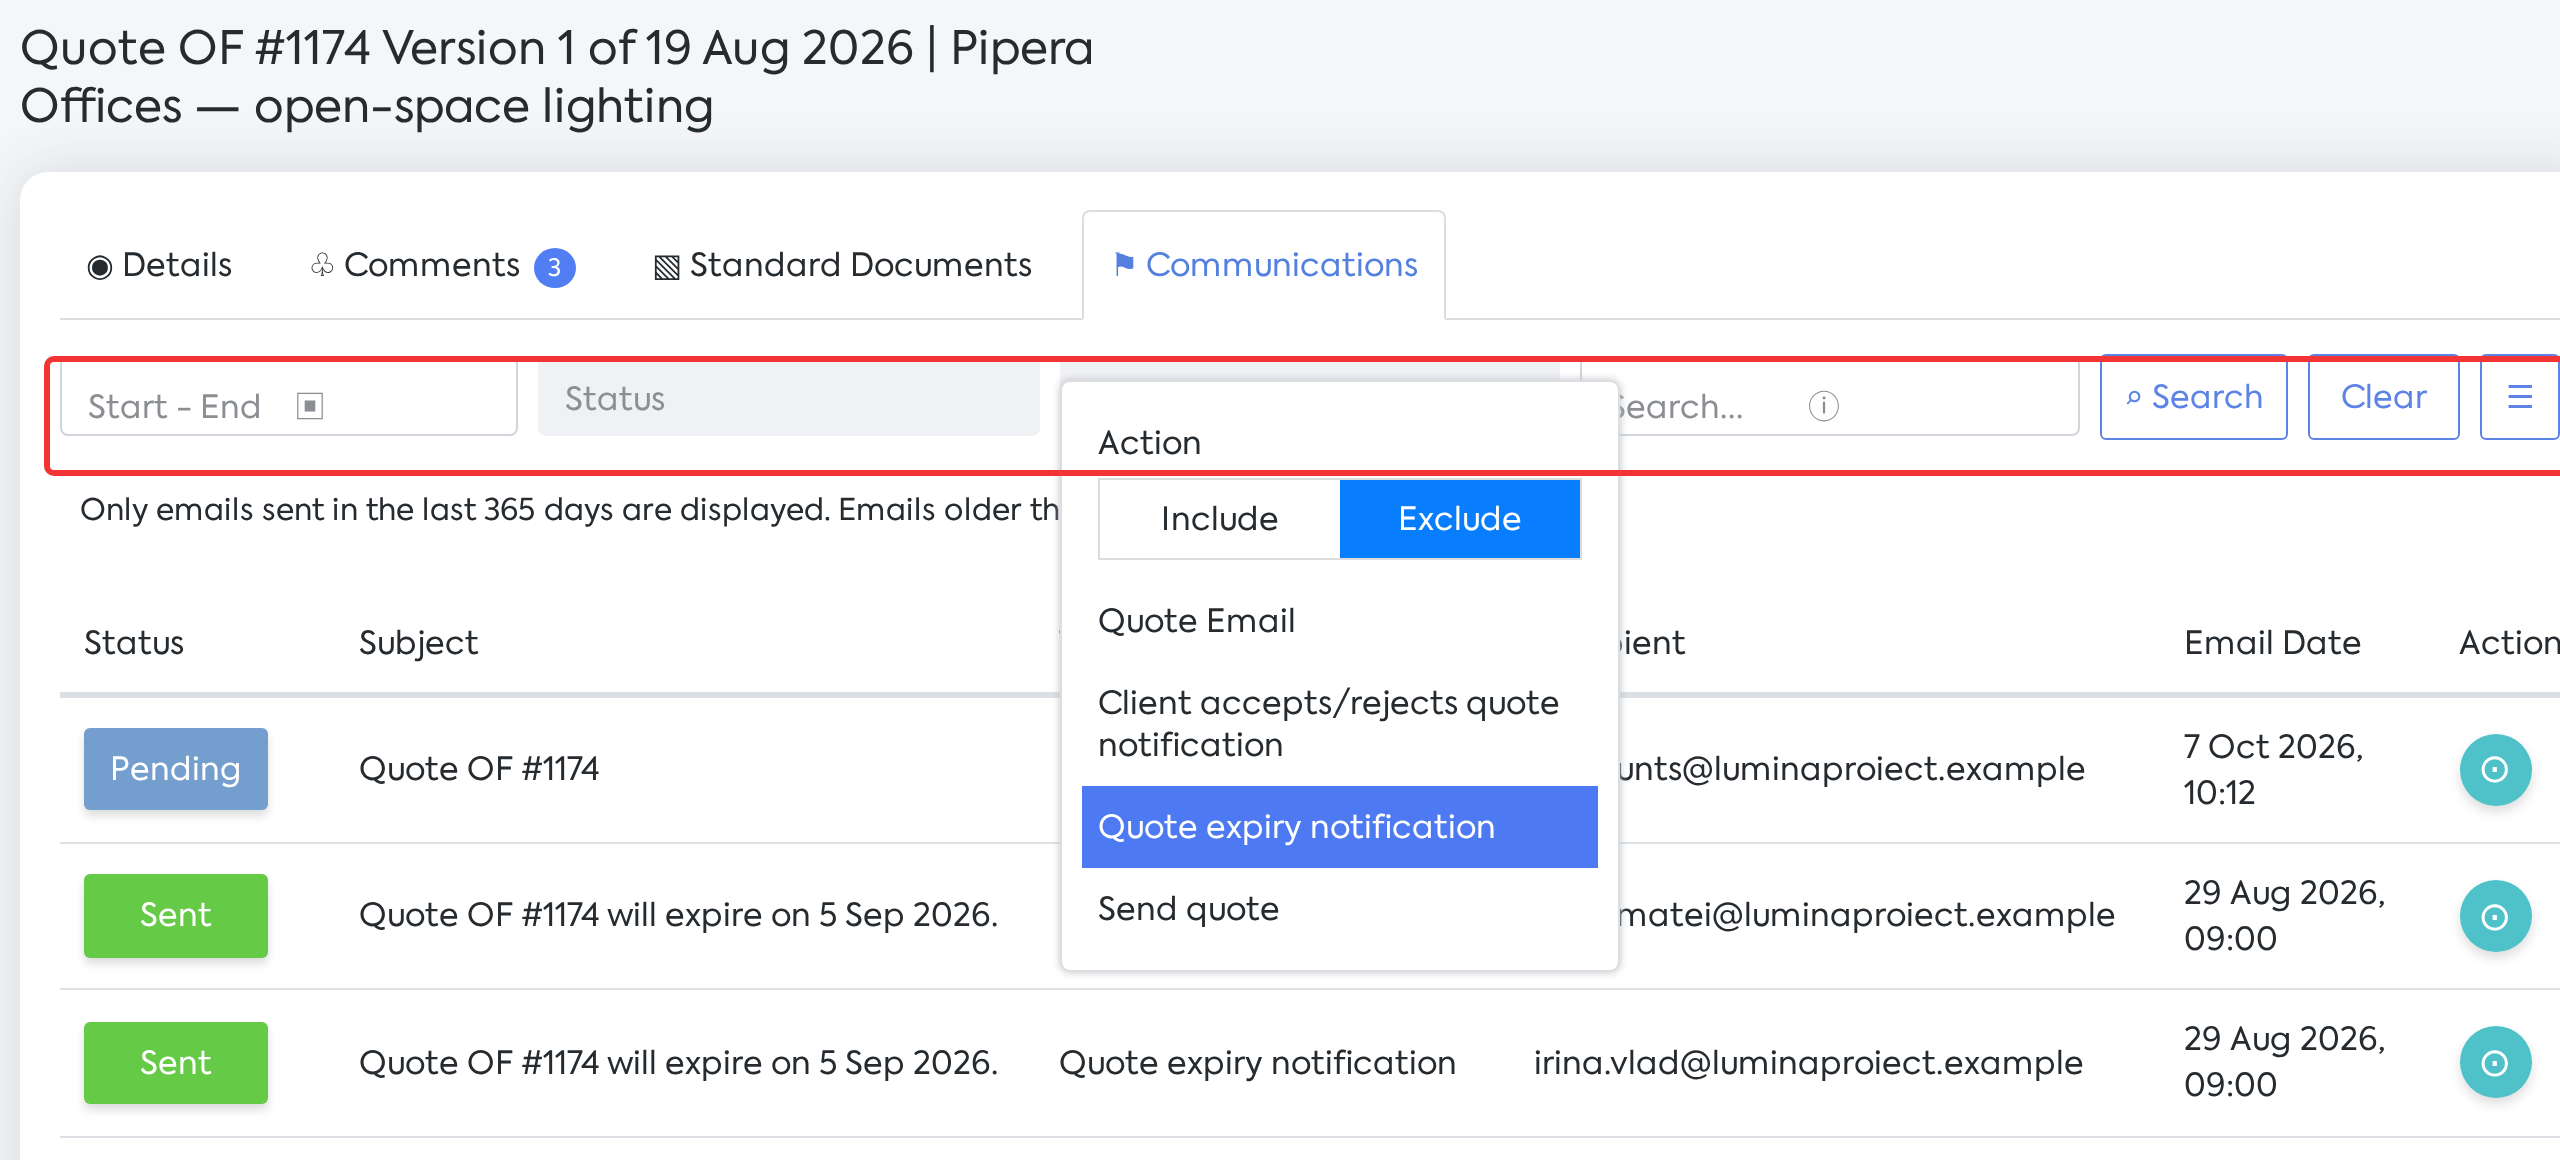Screen dimensions: 2560x1160
Task: Select Quote expiry notification option
Action: [1339, 827]
